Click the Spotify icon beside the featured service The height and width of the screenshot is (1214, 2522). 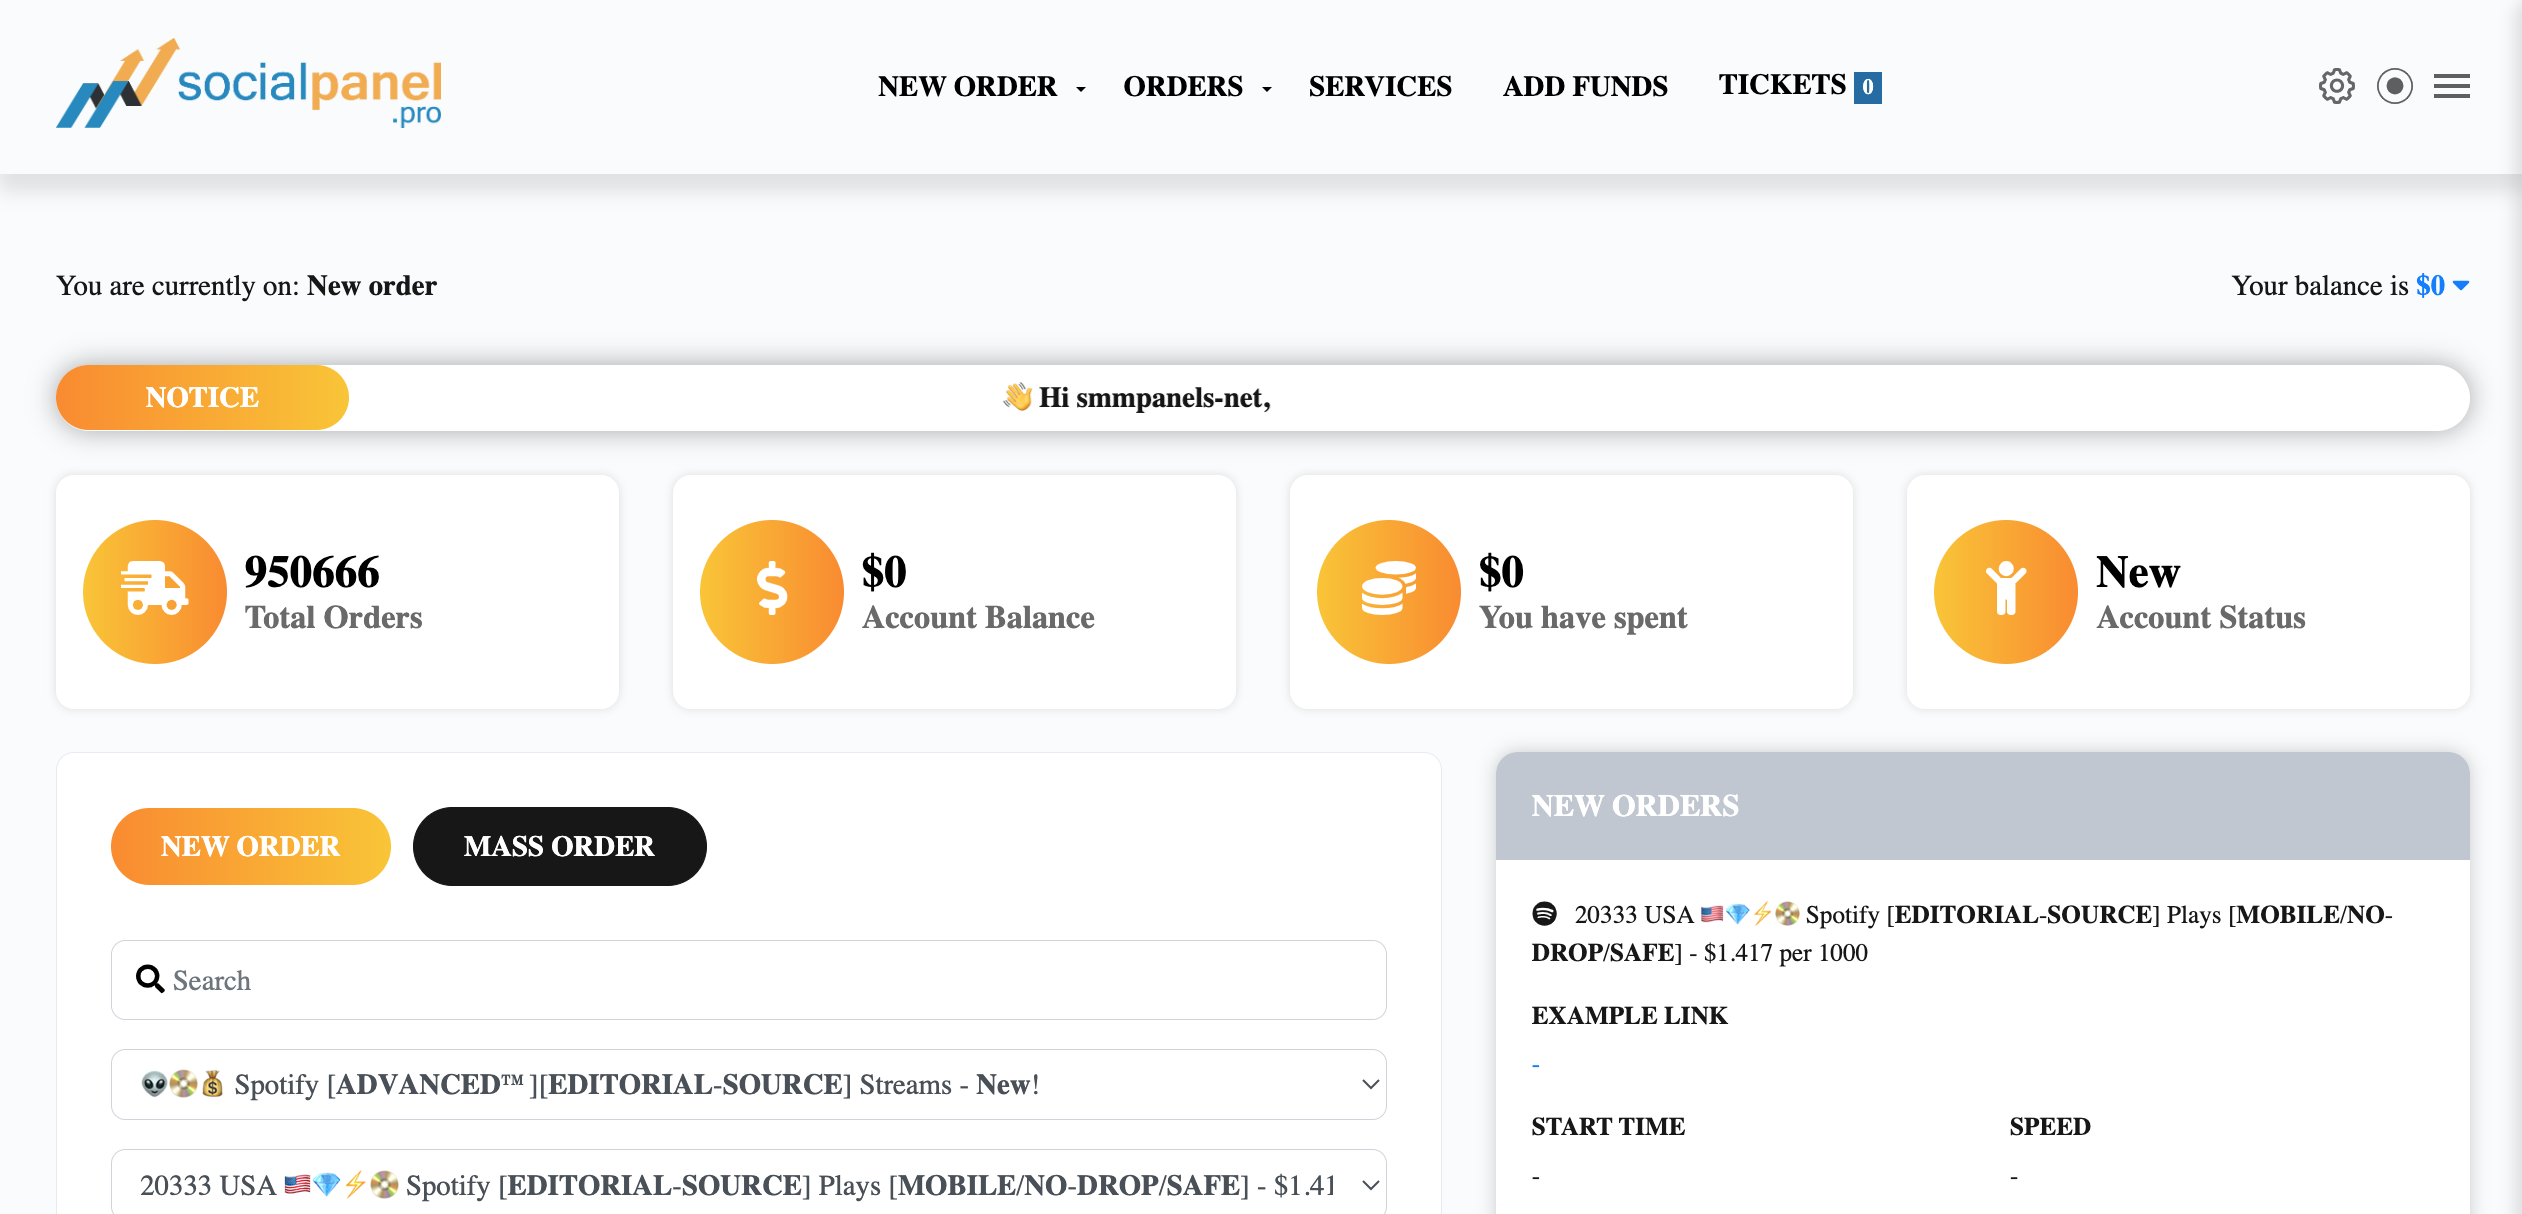[x=1544, y=915]
